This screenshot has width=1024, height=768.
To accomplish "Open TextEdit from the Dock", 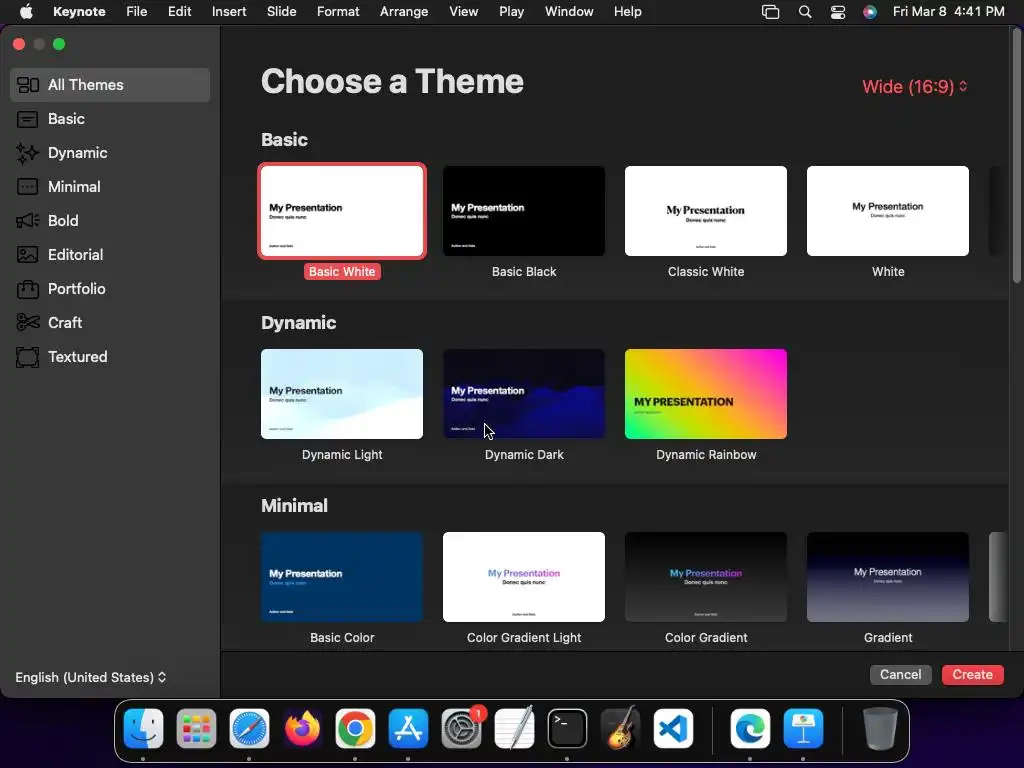I will pos(514,728).
